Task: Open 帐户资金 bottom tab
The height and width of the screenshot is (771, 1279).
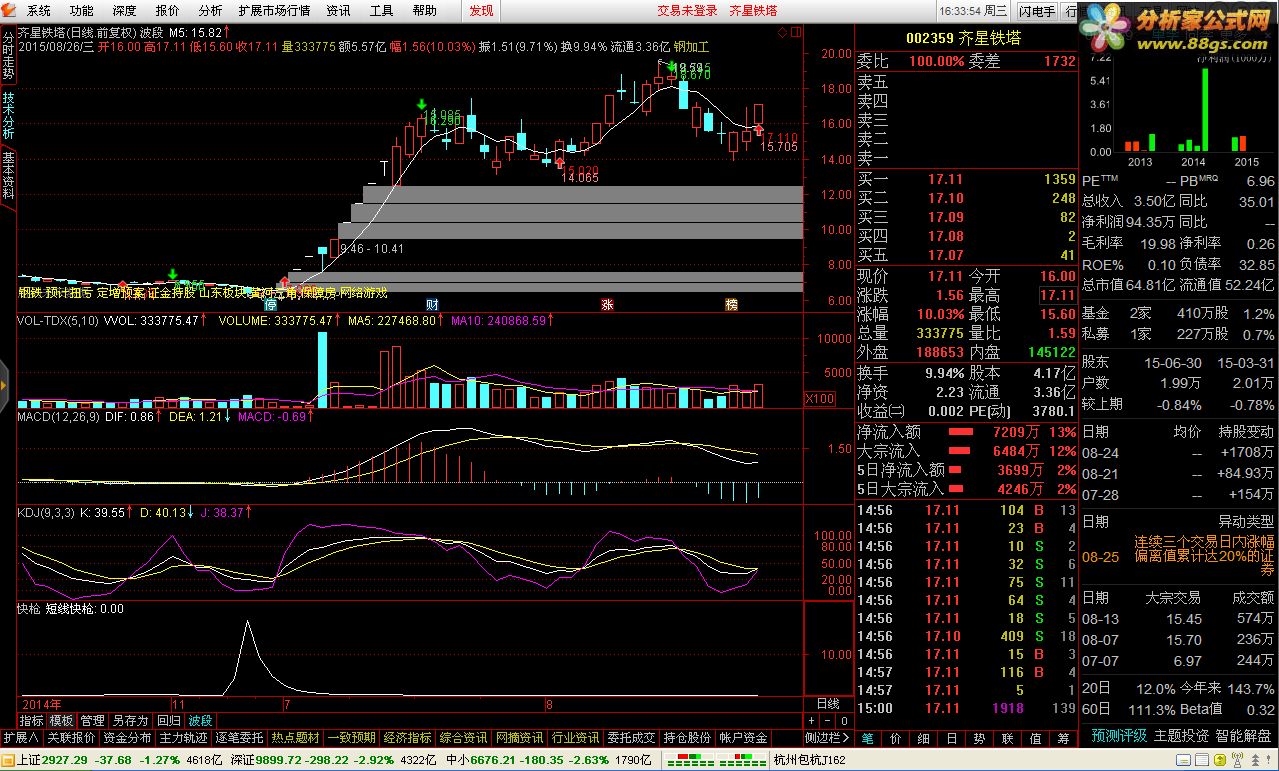Action: click(x=743, y=738)
